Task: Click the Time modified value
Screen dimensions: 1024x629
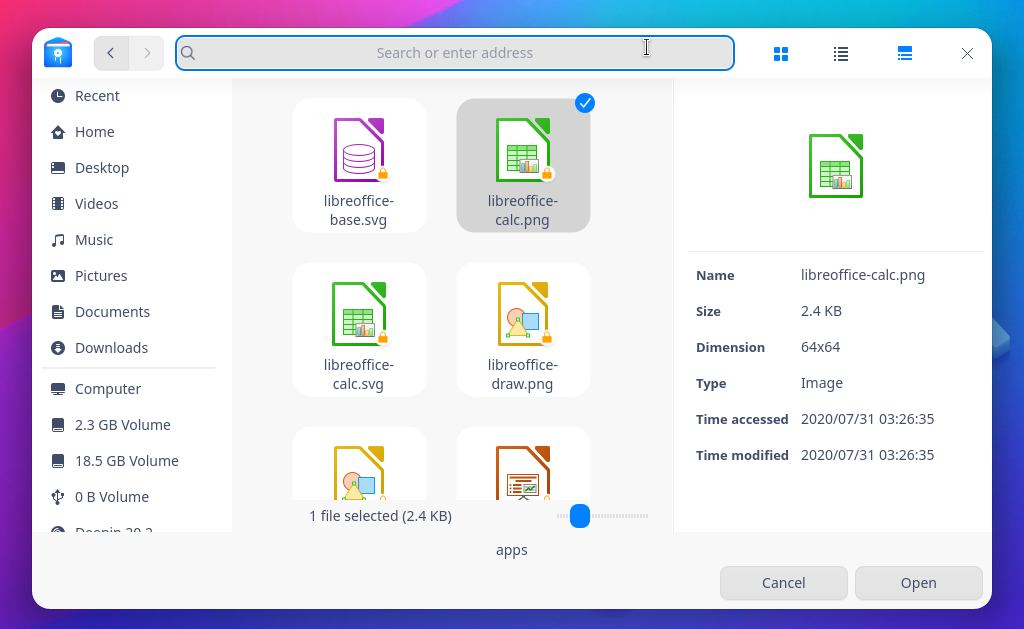Action: (867, 455)
